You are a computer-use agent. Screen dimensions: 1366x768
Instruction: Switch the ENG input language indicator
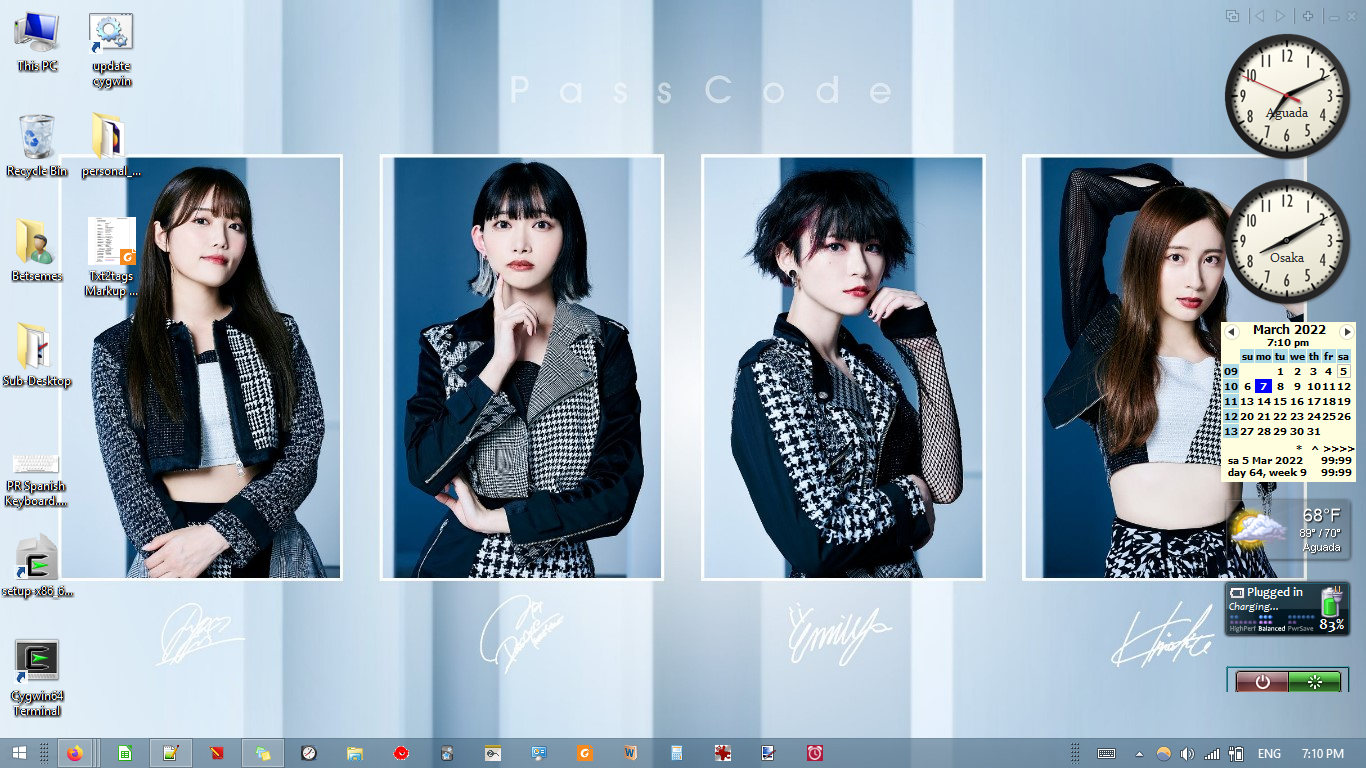1269,753
